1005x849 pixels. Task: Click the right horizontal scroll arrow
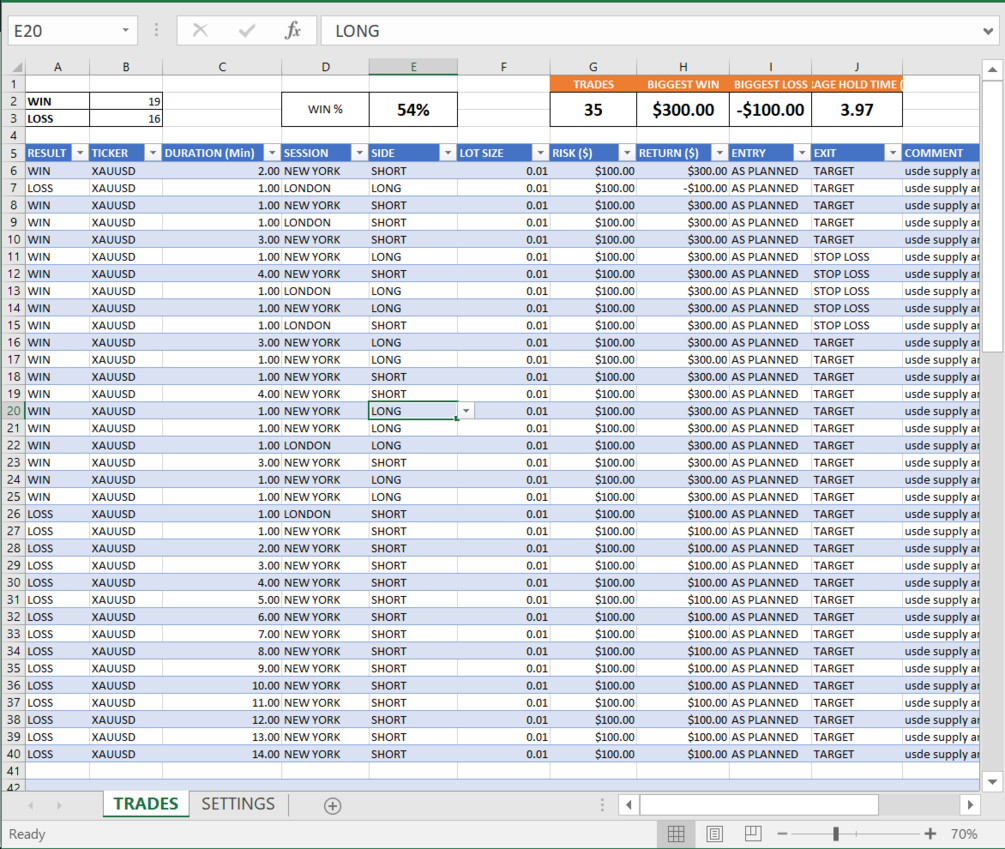pos(969,804)
